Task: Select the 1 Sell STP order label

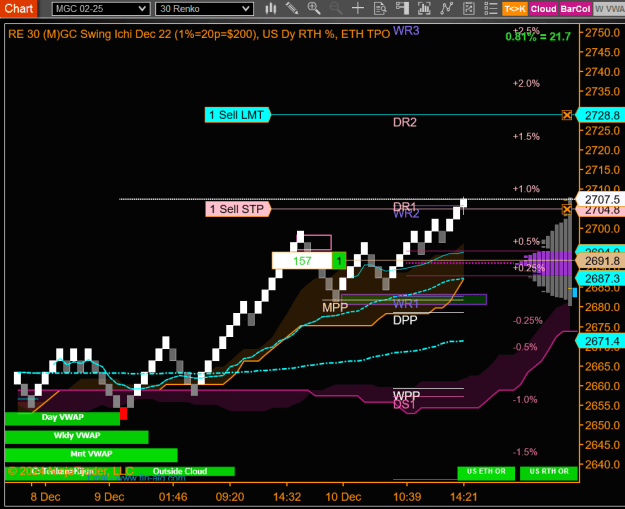Action: click(x=238, y=209)
